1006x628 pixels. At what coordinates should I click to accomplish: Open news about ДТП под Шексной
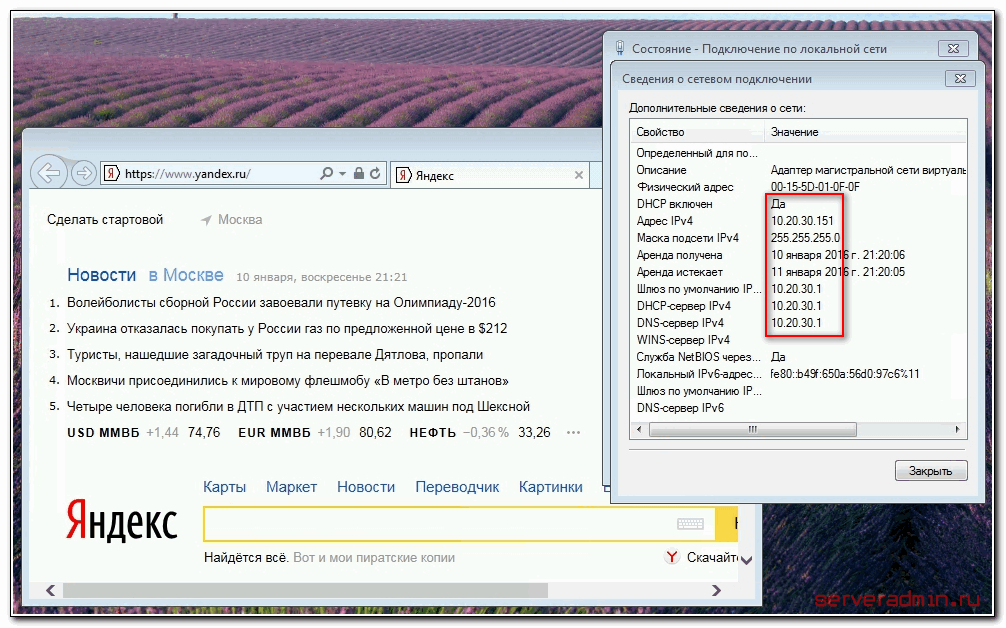tap(298, 407)
